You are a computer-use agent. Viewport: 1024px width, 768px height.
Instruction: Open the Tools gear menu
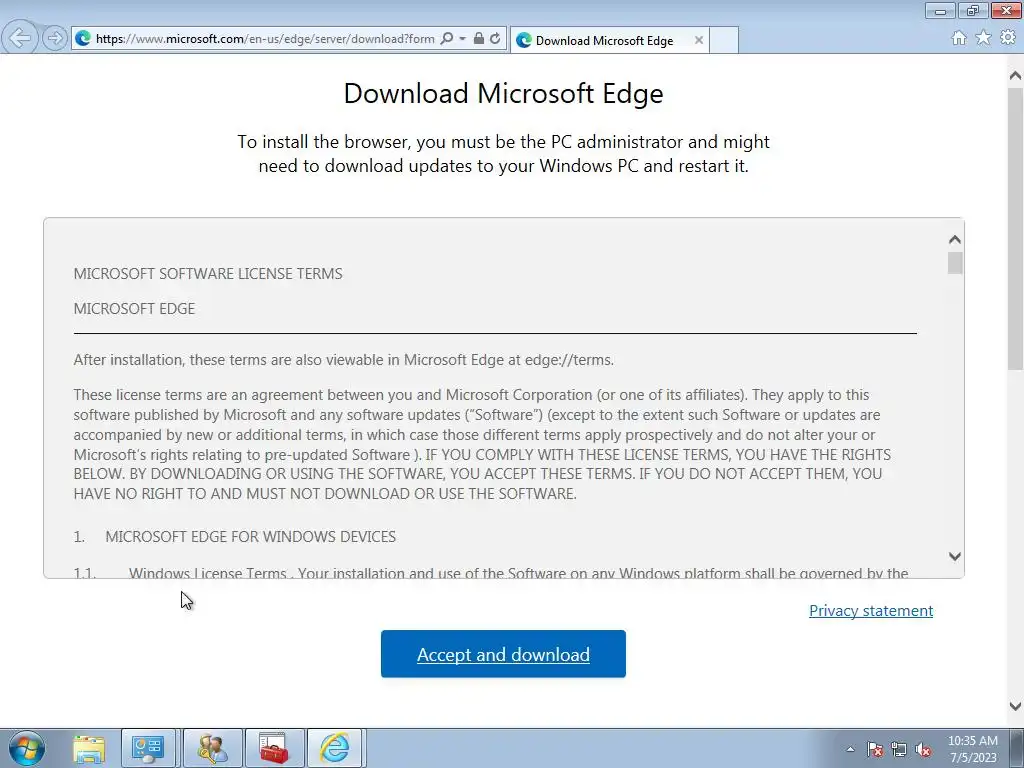[1008, 38]
